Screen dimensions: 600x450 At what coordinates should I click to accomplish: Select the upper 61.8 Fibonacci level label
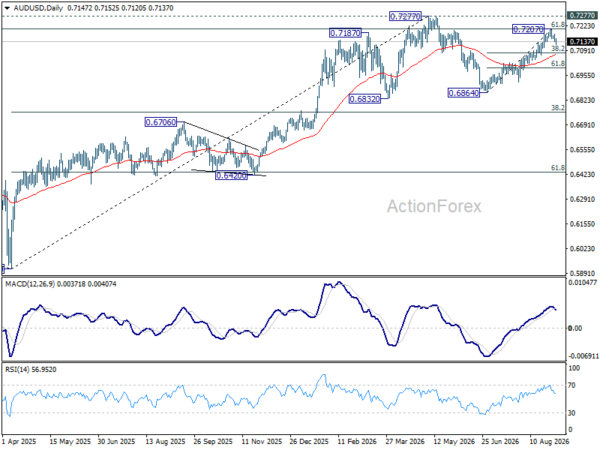coord(558,25)
